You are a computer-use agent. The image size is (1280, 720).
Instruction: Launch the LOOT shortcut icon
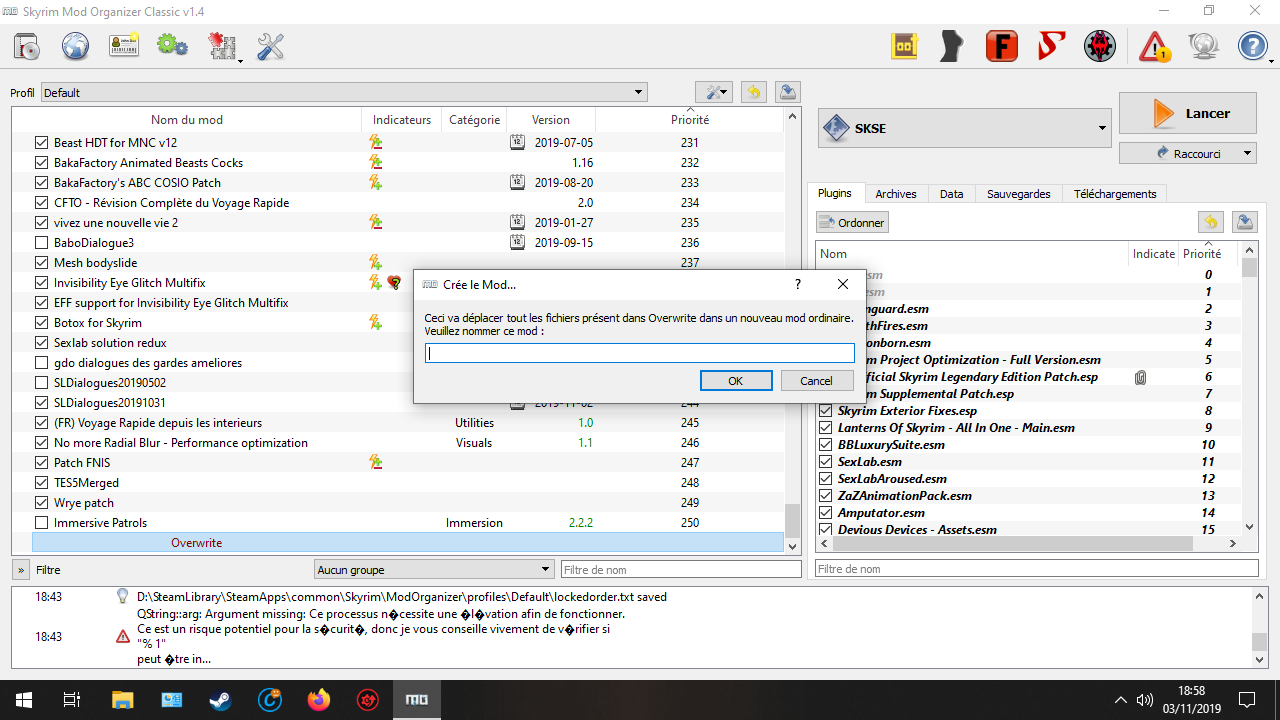[905, 46]
